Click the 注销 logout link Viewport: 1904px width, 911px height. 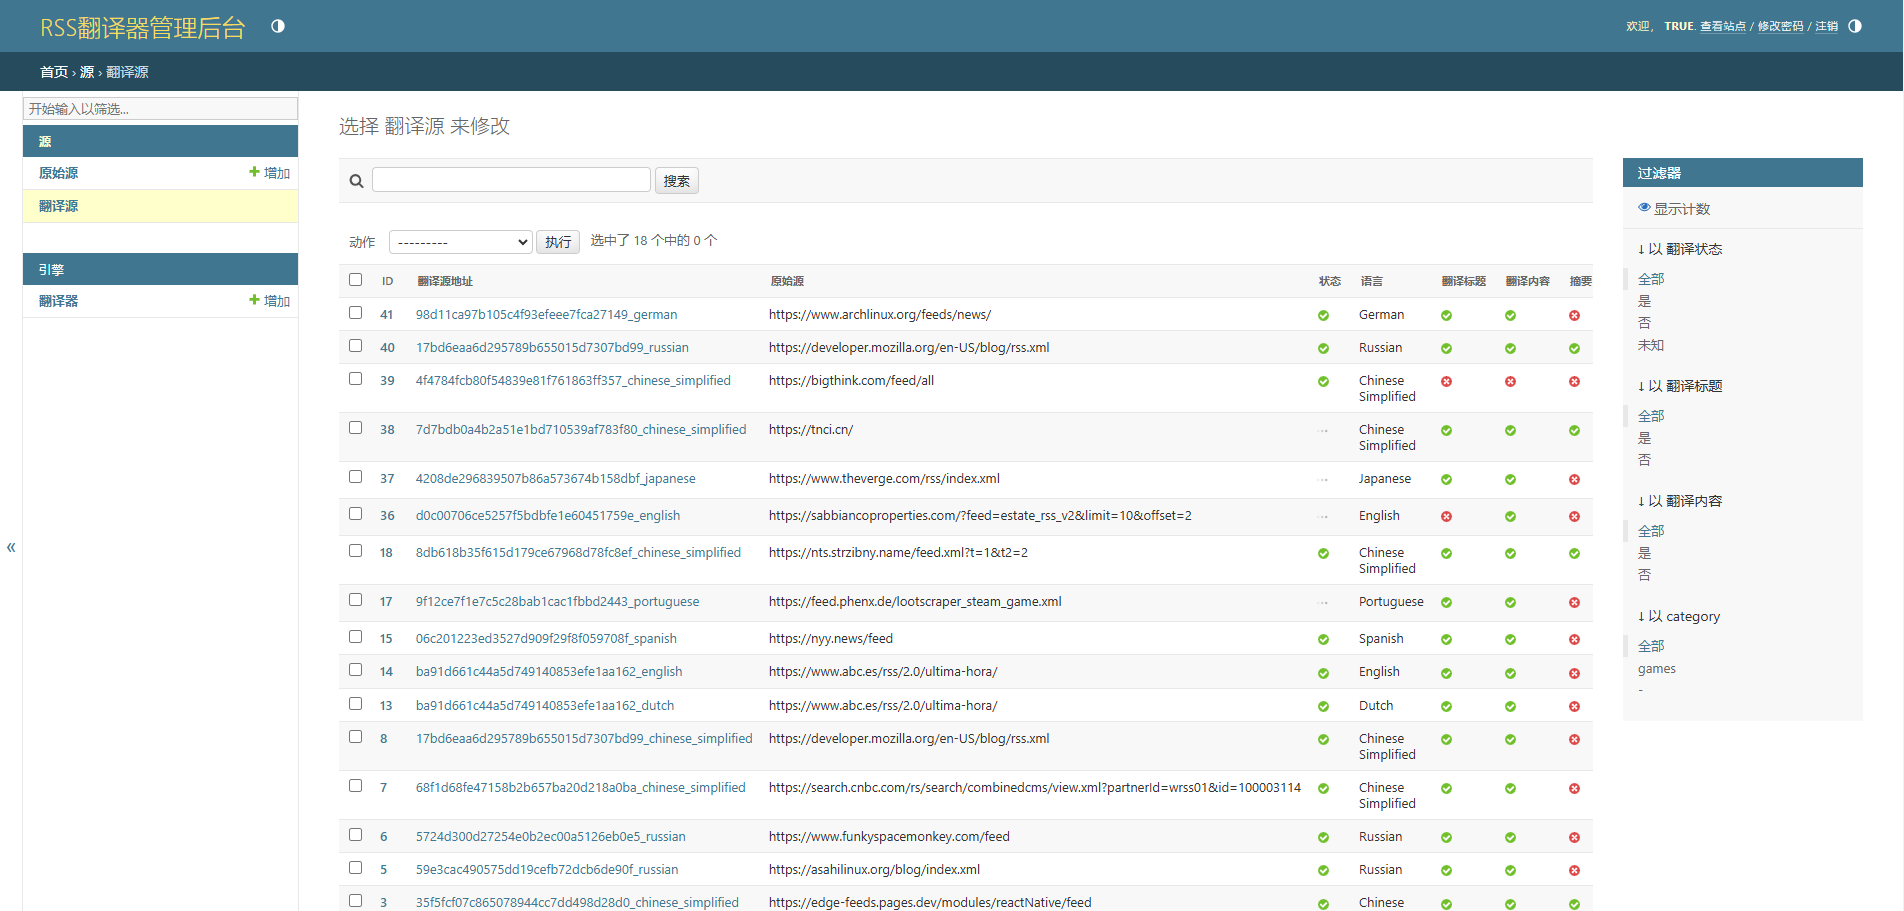pyautogui.click(x=1827, y=26)
